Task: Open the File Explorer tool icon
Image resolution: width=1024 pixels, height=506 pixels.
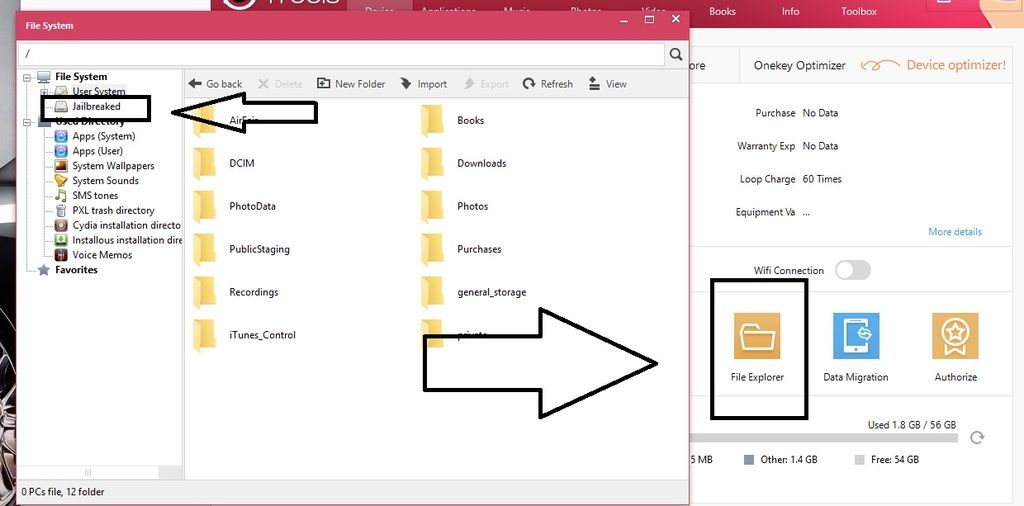Action: [x=757, y=337]
